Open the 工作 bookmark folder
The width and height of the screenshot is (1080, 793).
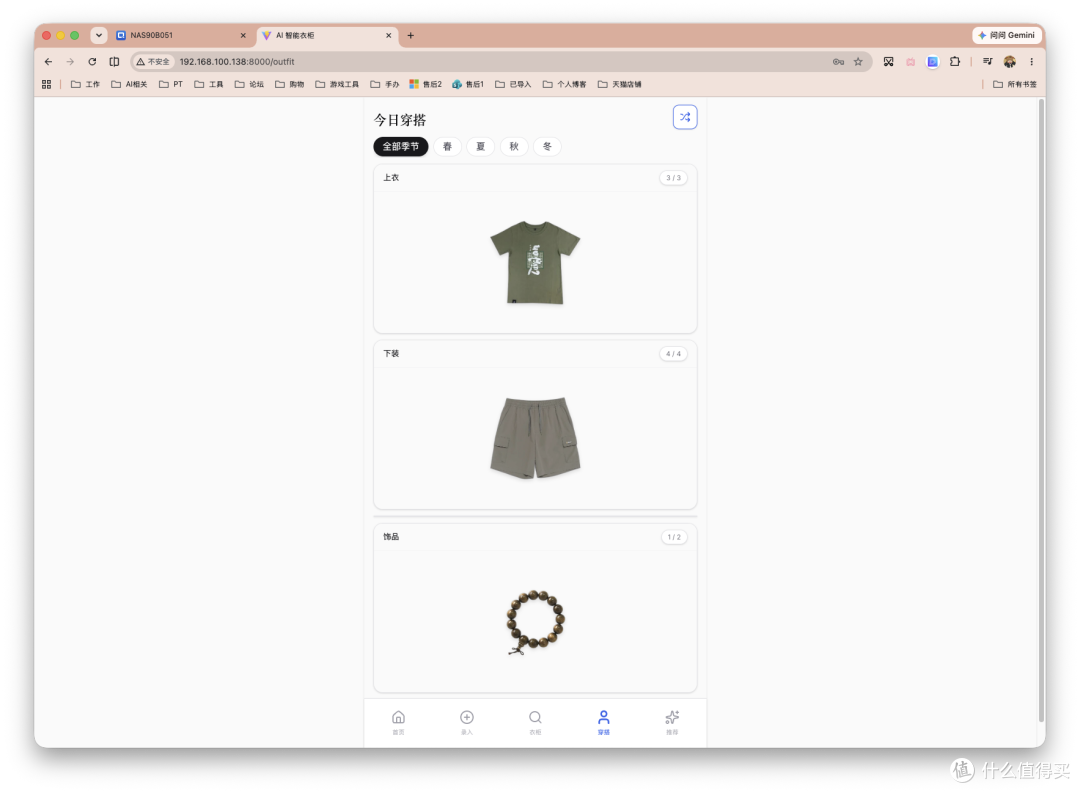(x=85, y=84)
